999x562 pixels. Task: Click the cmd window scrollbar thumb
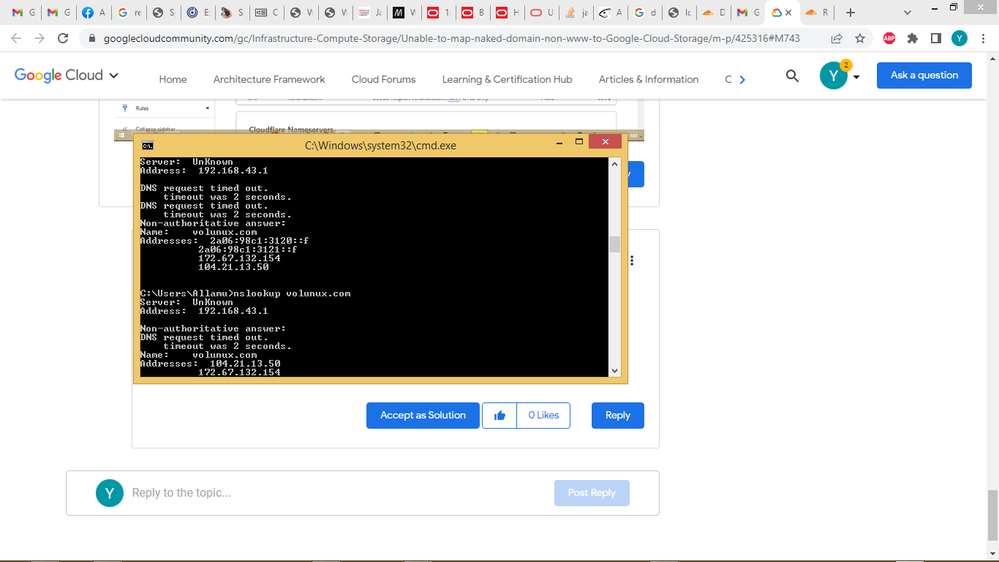tap(614, 244)
